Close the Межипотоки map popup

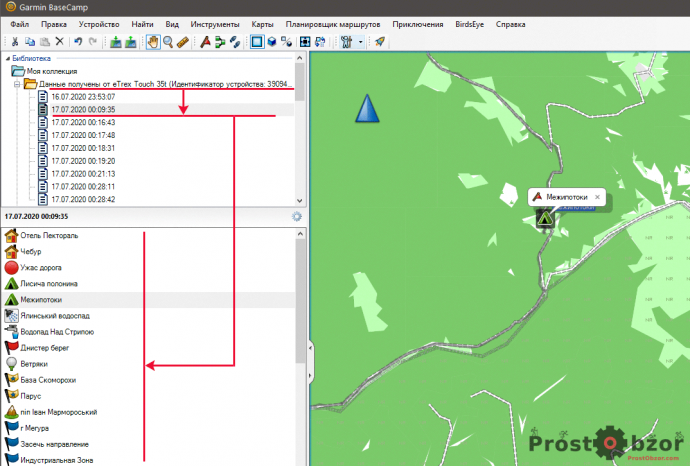tap(597, 197)
